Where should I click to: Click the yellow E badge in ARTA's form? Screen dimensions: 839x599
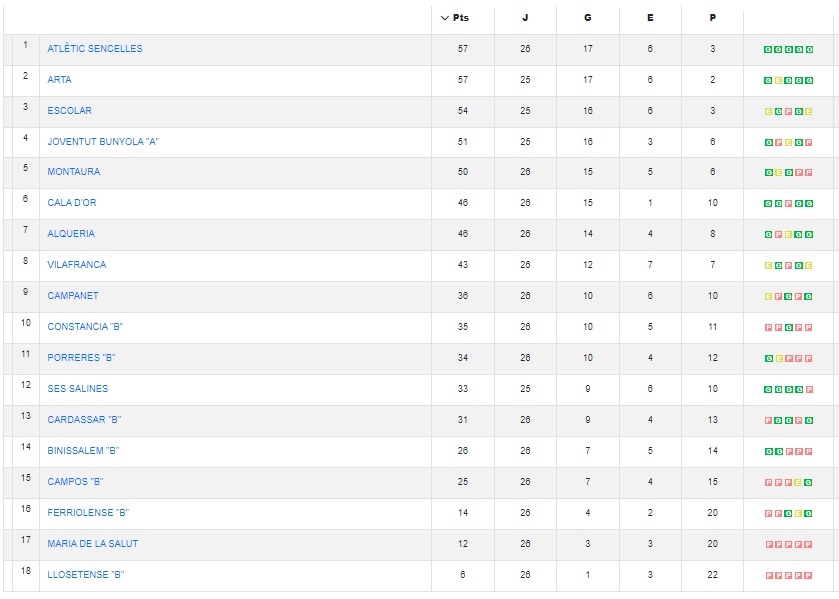(778, 80)
